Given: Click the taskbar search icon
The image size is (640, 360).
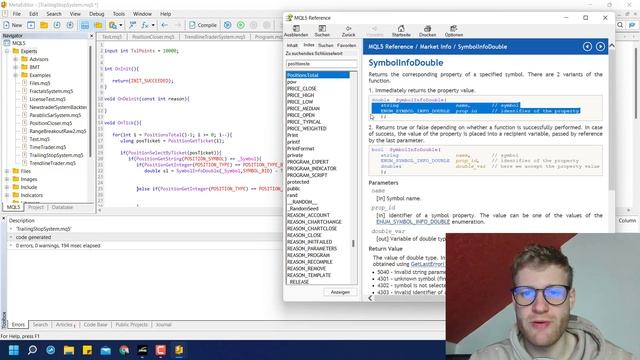Looking at the screenshot, I should click(x=32, y=350).
